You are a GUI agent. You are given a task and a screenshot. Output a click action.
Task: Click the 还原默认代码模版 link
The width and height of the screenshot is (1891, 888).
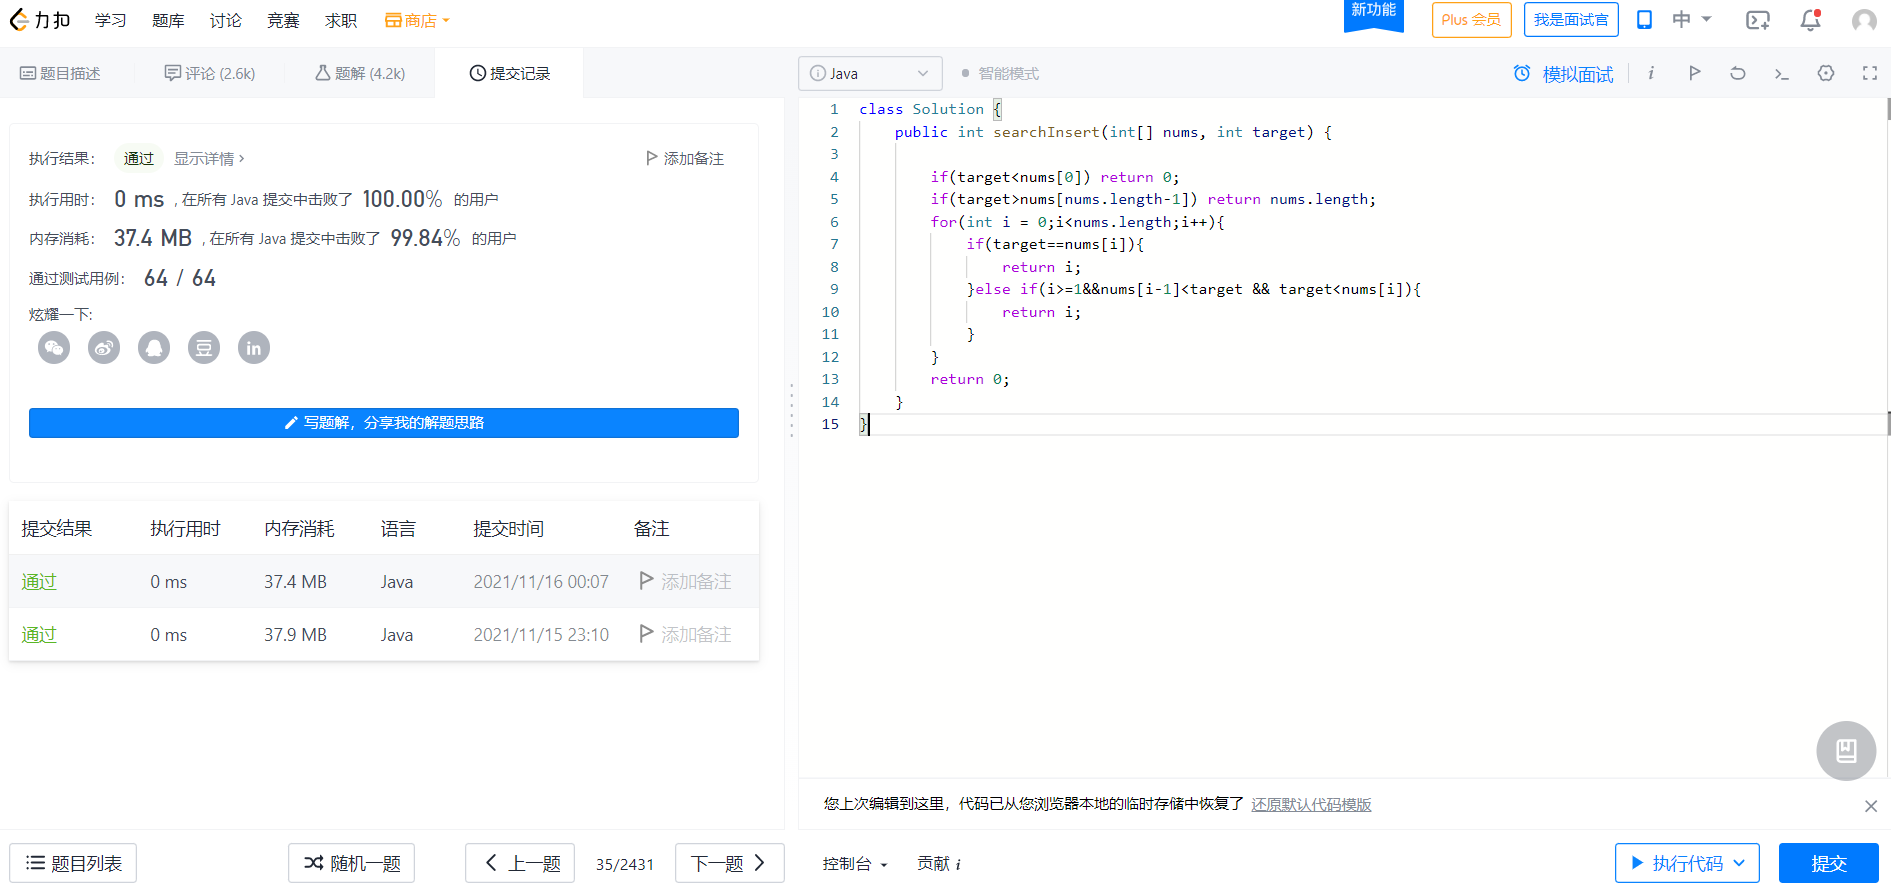(x=1311, y=804)
